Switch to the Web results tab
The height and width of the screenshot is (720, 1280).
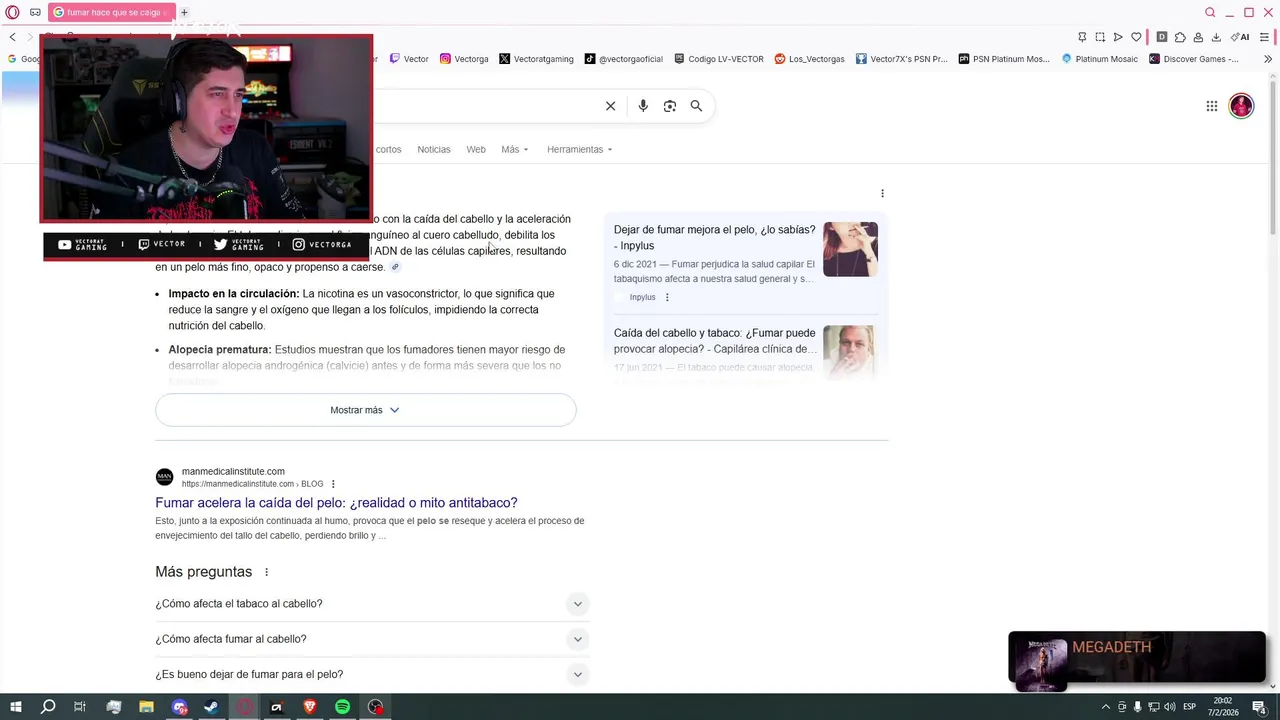(x=476, y=149)
